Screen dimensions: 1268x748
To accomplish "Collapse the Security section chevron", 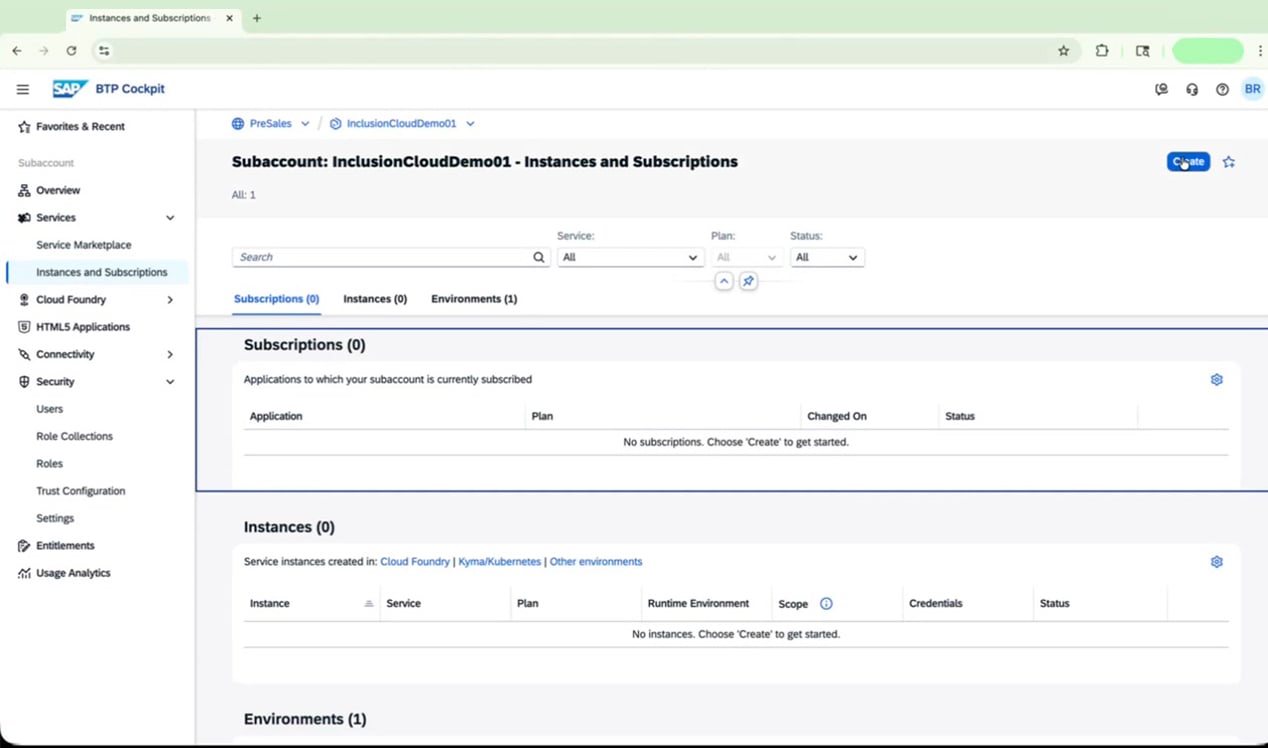I will pyautogui.click(x=170, y=382).
